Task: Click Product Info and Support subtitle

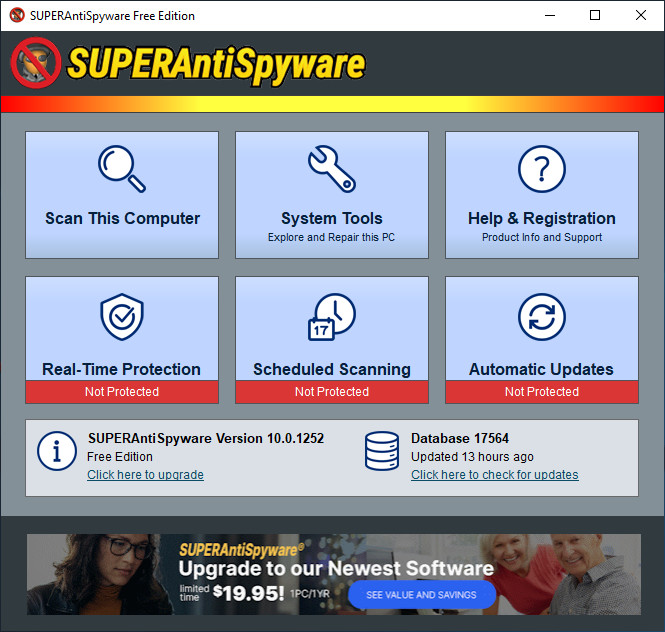Action: (542, 237)
